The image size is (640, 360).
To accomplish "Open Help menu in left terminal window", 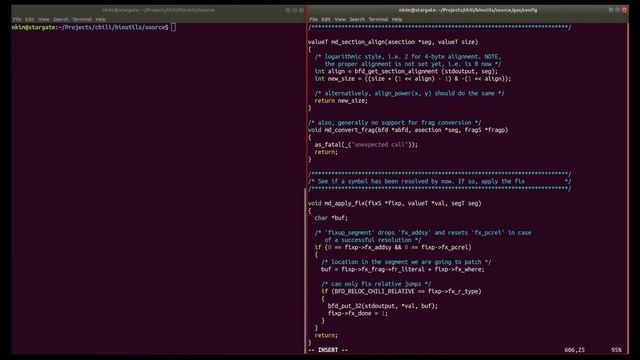I will (x=101, y=19).
